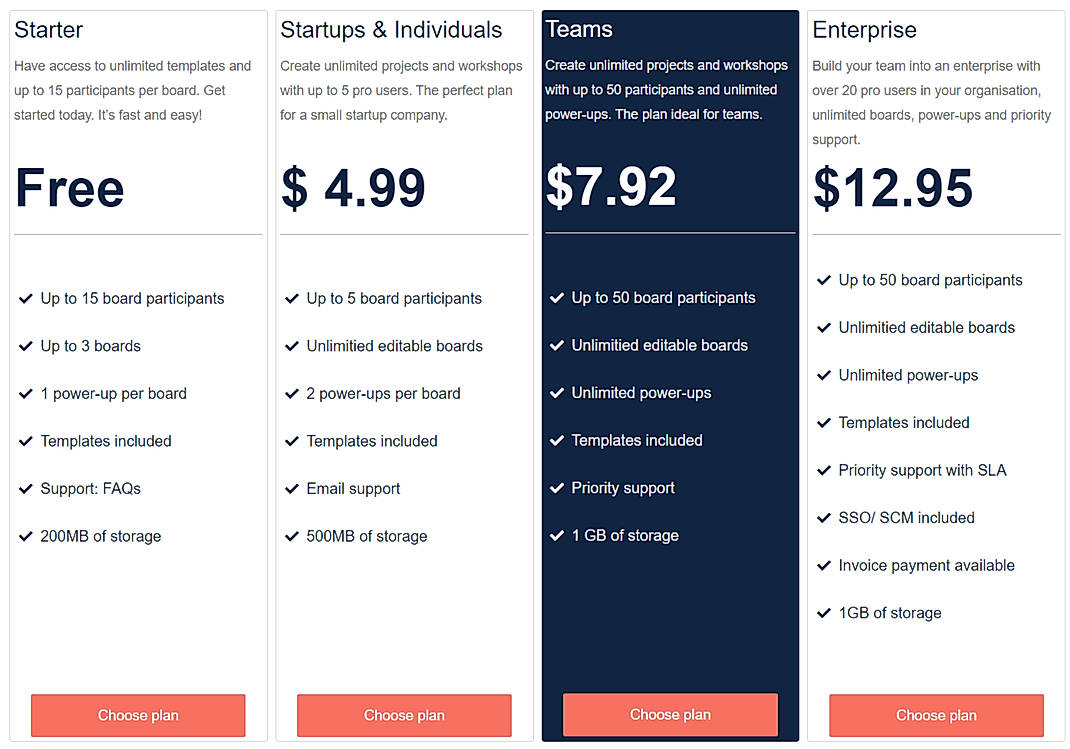Click the checkmark next to 'Up to 3 boards'
The height and width of the screenshot is (749, 1070).
click(26, 346)
